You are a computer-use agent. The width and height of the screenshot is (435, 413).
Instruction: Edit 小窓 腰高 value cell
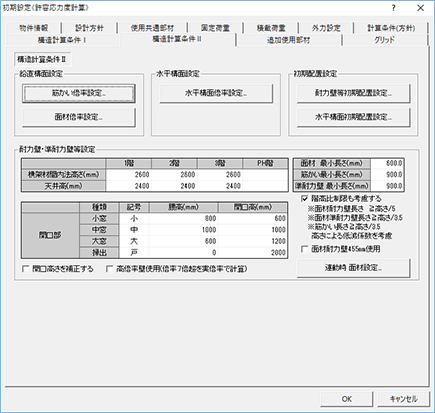pos(184,219)
